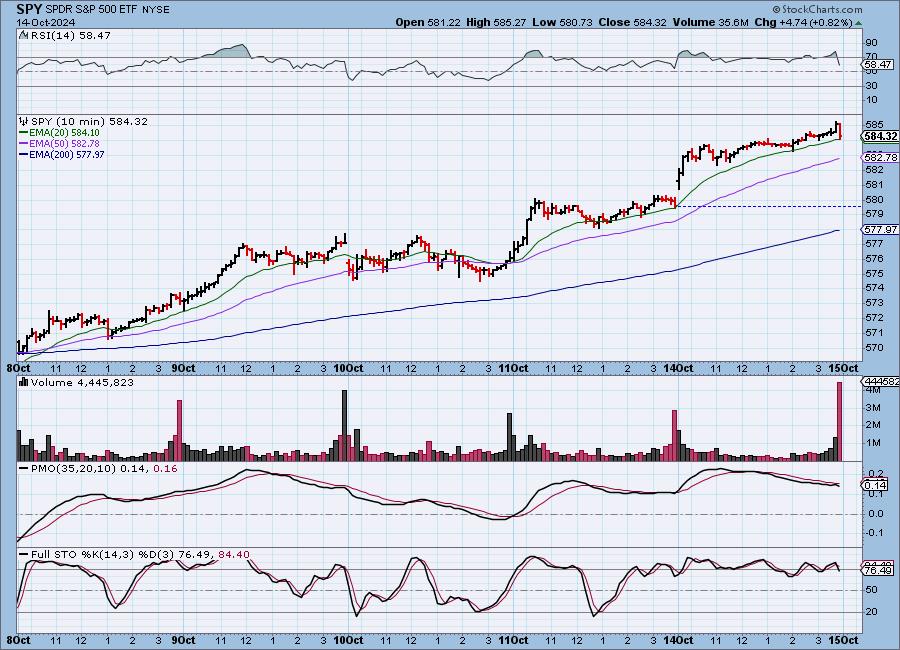Viewport: 900px width, 650px height.
Task: Click the EMA(20) 584.10 legend text
Action: [x=64, y=133]
